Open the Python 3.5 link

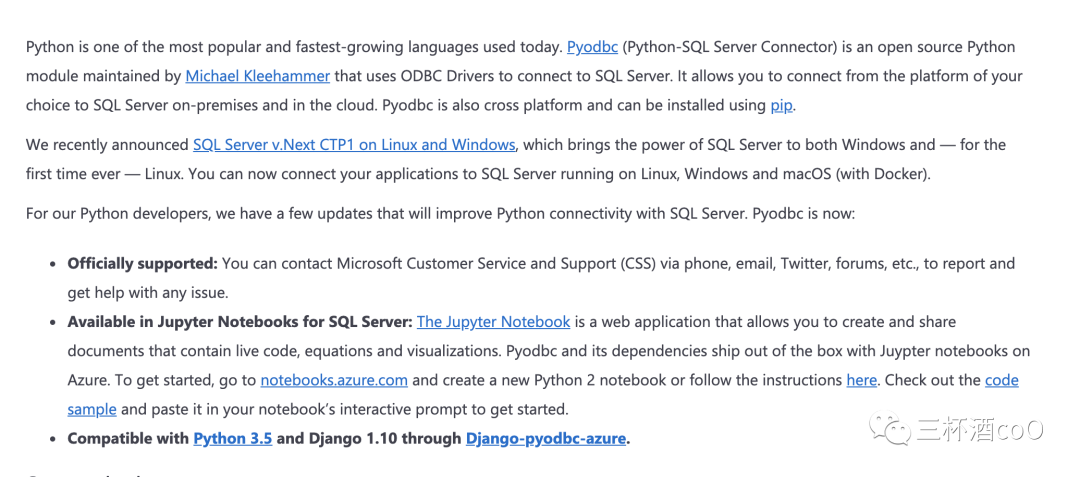point(232,438)
